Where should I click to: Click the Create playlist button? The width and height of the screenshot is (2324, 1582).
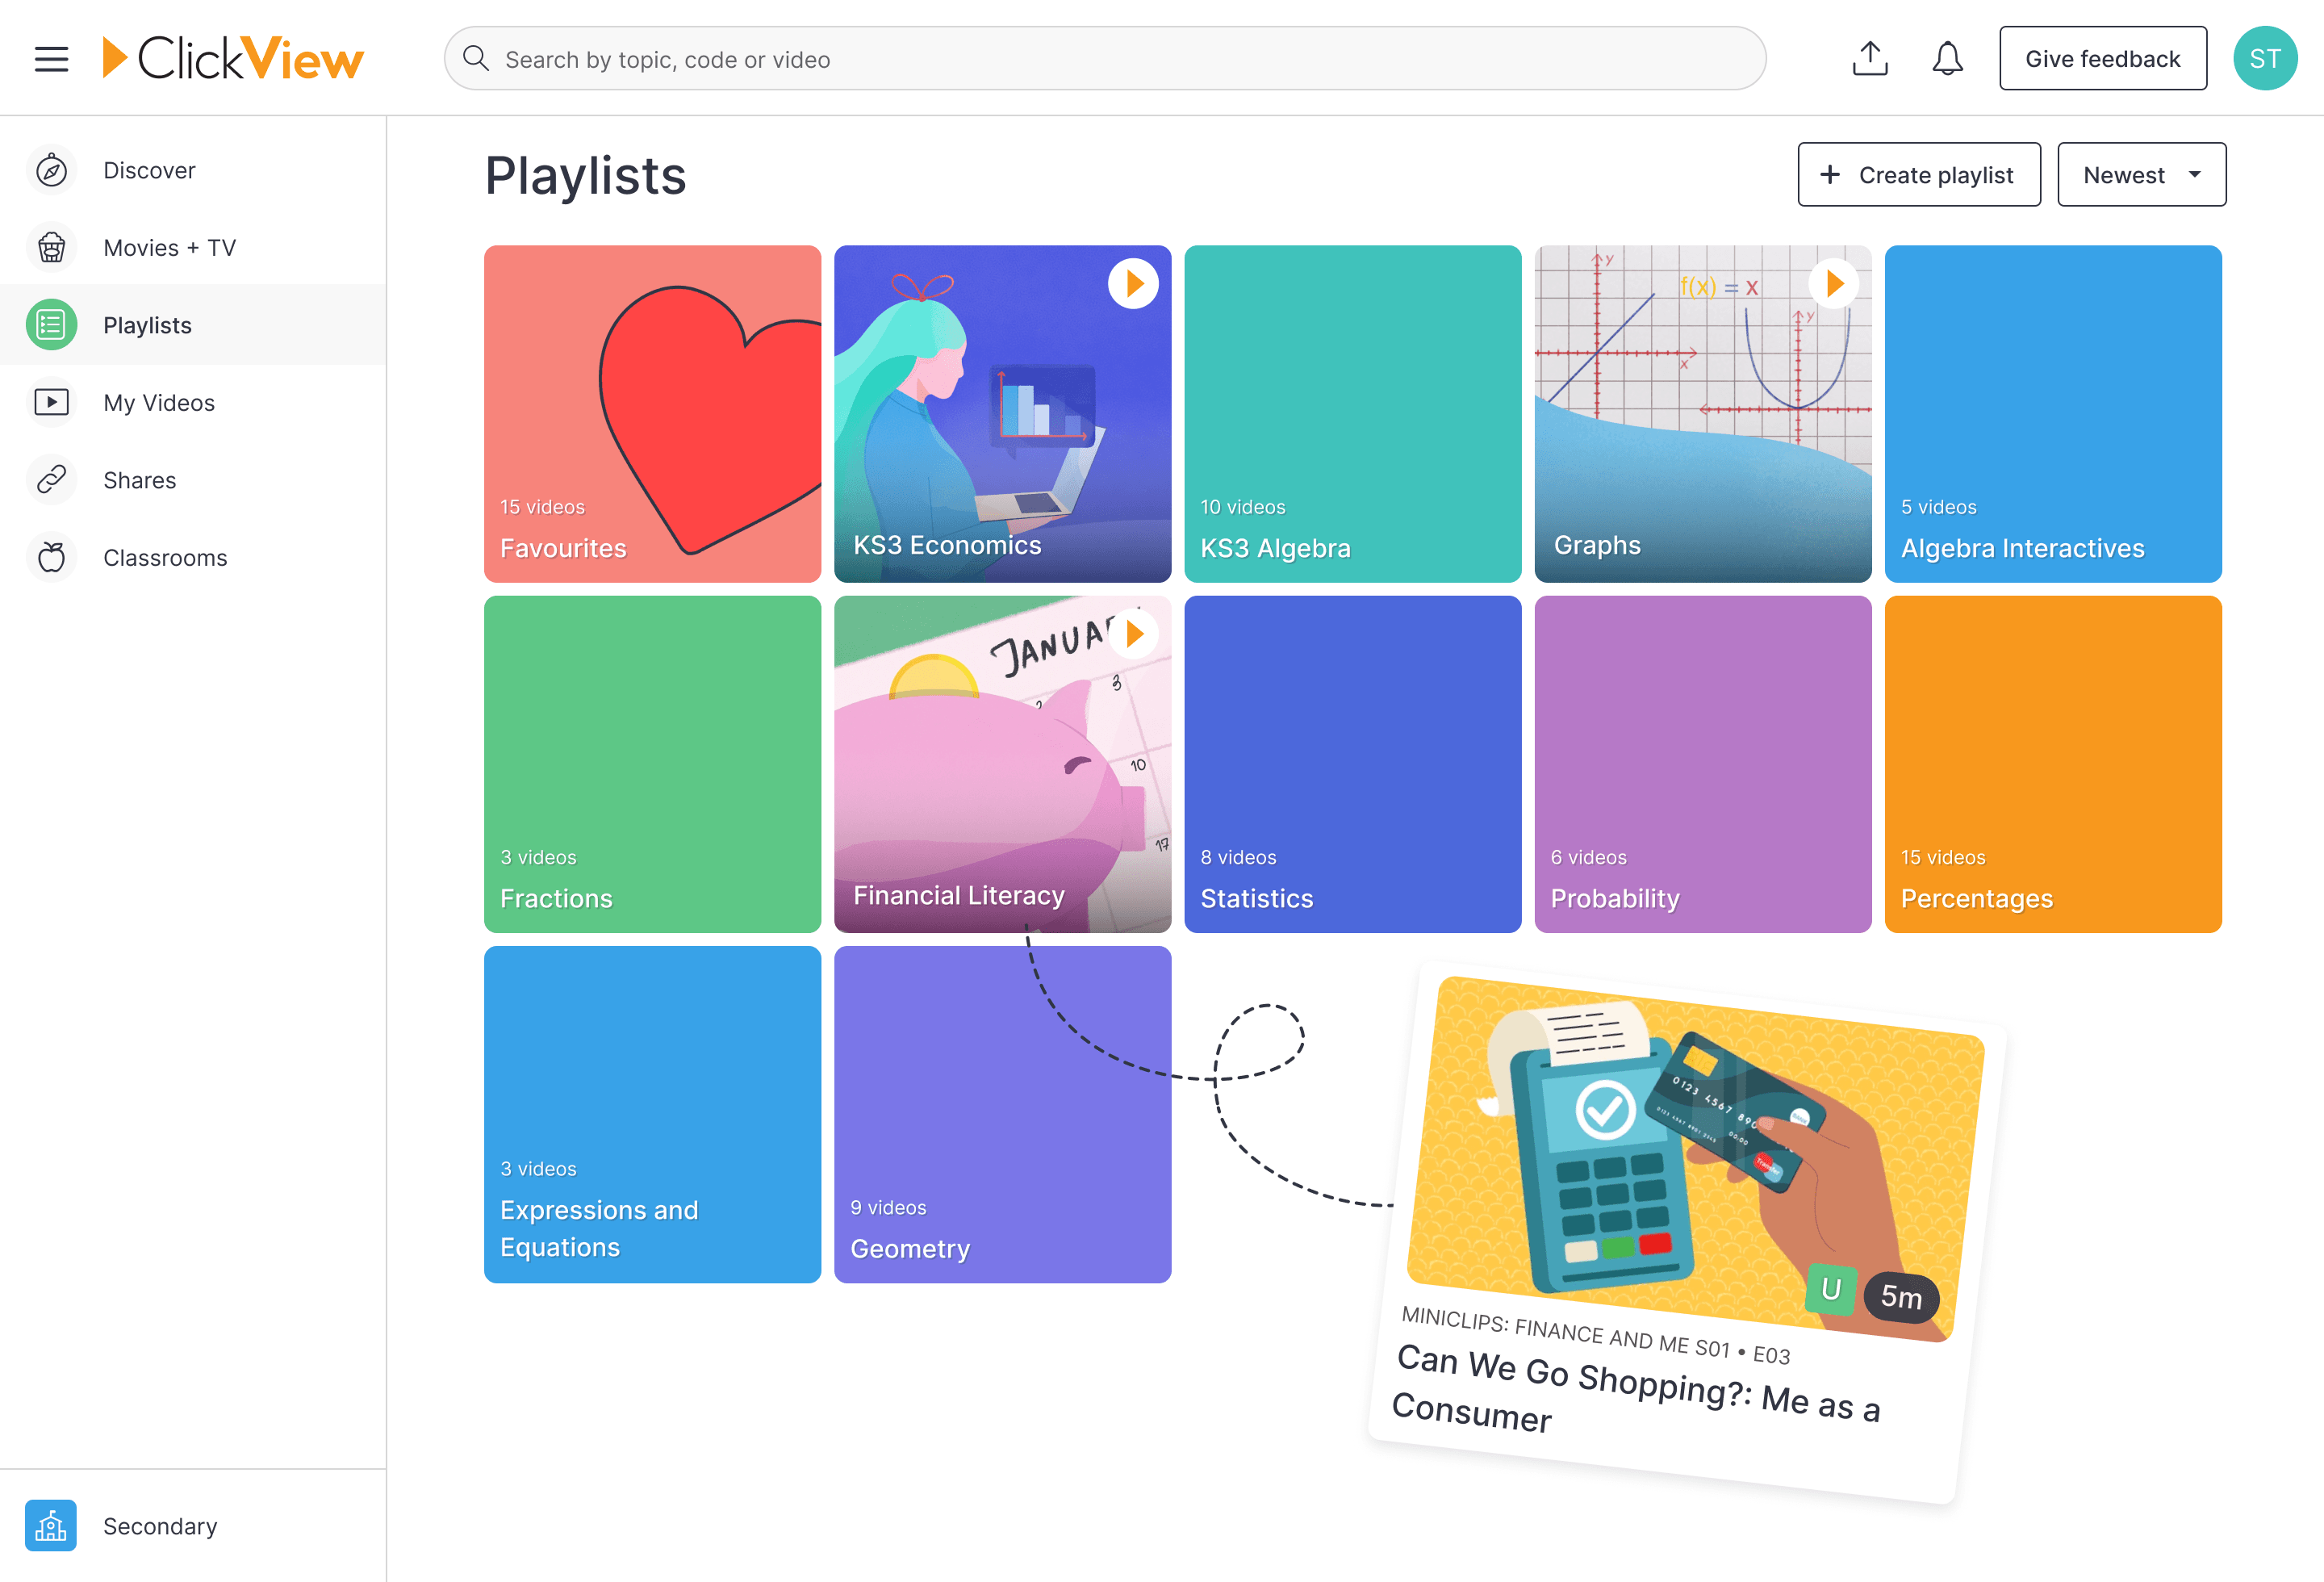(1918, 174)
